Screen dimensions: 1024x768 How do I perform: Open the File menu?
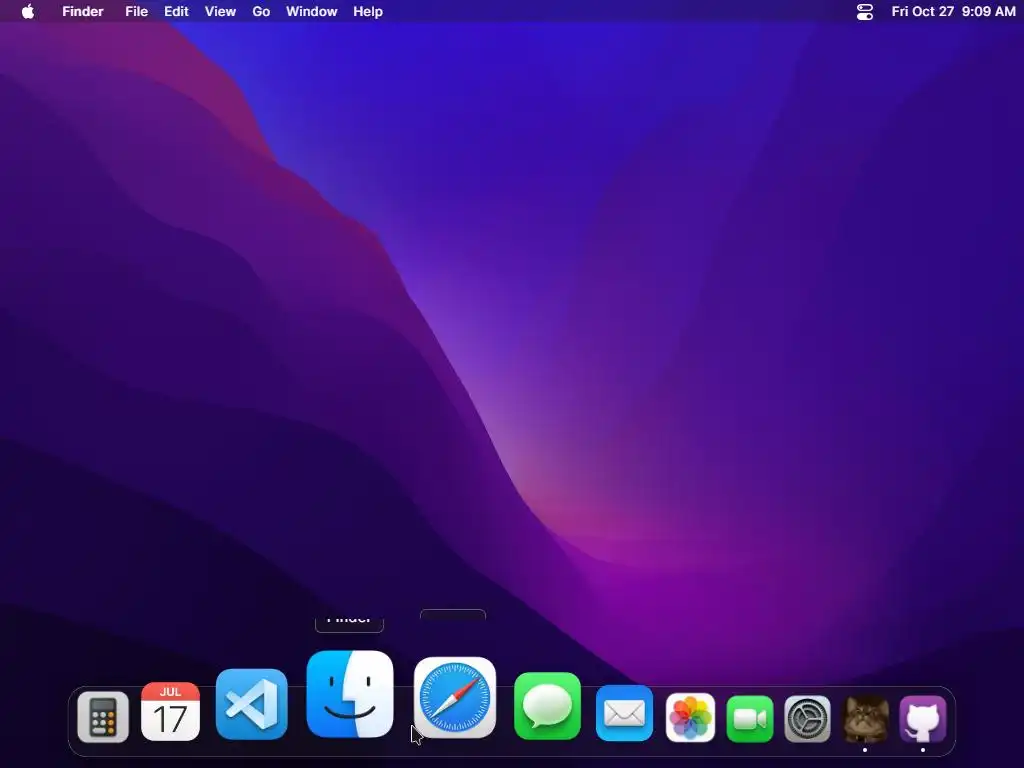click(x=136, y=12)
